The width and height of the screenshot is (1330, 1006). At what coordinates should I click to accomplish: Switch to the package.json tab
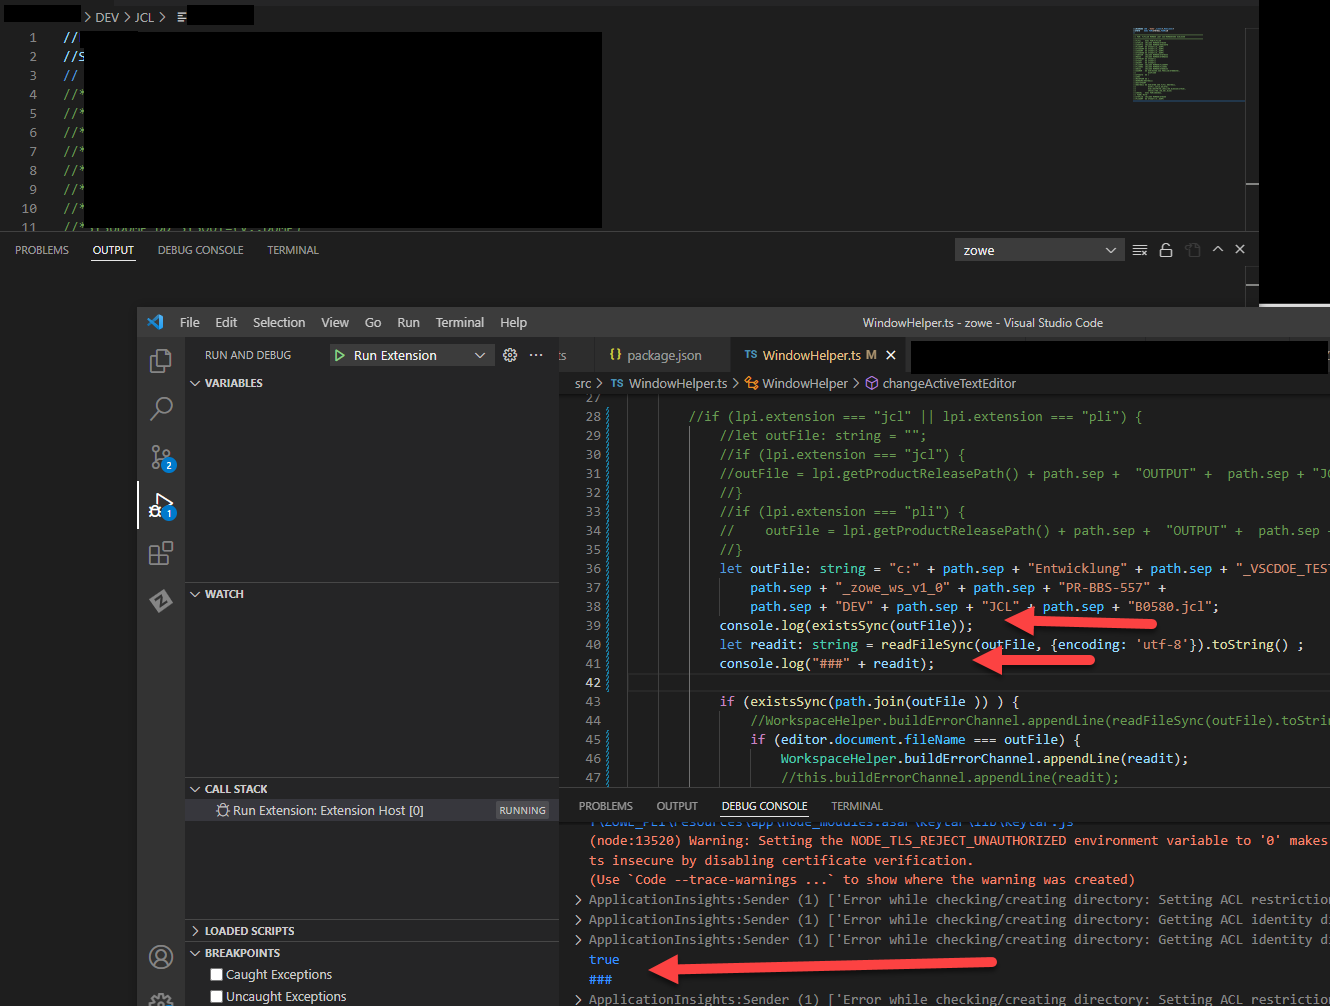click(662, 354)
